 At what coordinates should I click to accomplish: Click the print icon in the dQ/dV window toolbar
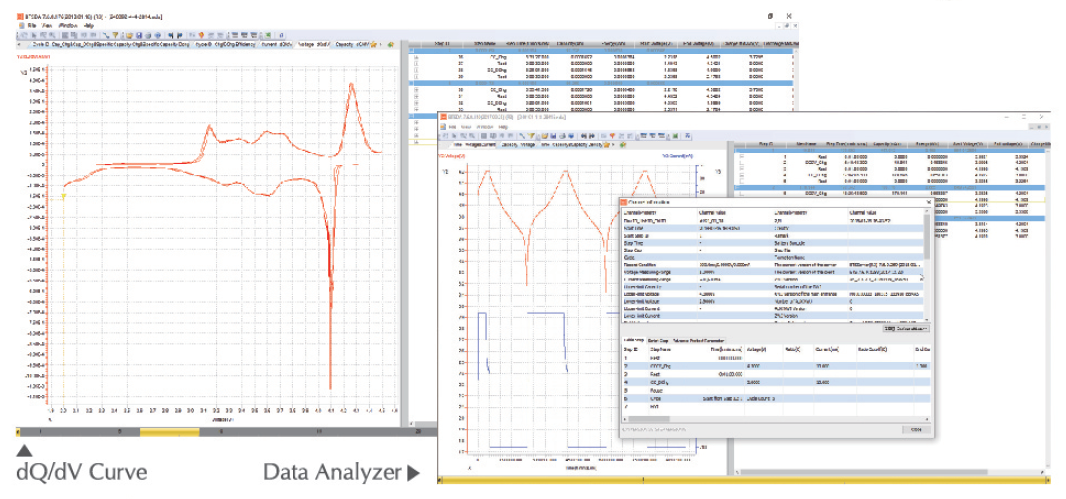click(148, 35)
